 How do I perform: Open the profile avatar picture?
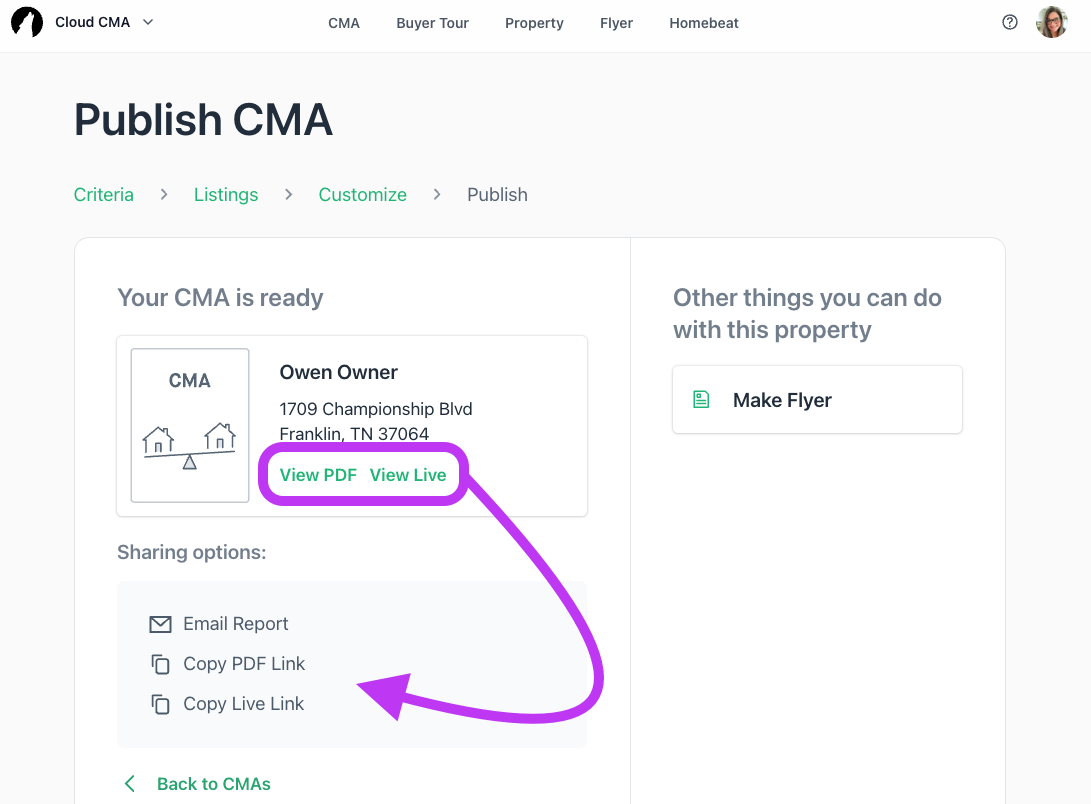pos(1051,21)
